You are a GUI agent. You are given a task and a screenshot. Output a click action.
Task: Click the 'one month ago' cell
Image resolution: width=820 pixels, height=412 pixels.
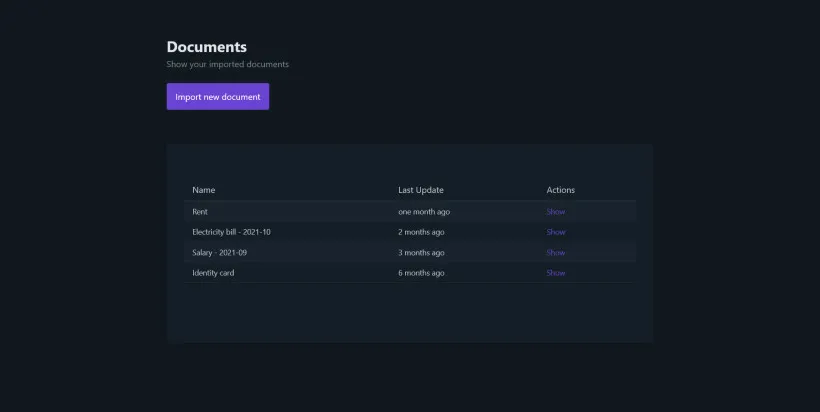[424, 212]
